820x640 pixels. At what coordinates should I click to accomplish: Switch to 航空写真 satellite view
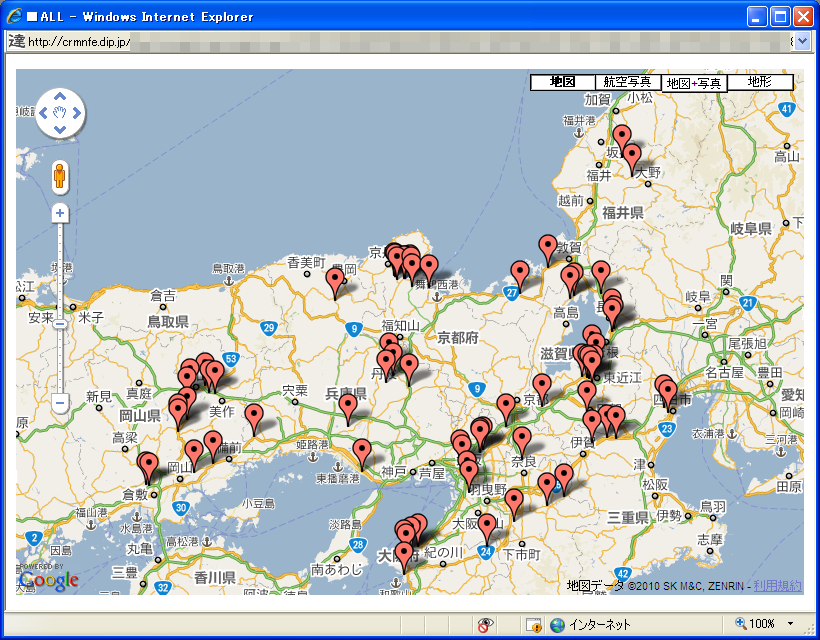coord(628,82)
